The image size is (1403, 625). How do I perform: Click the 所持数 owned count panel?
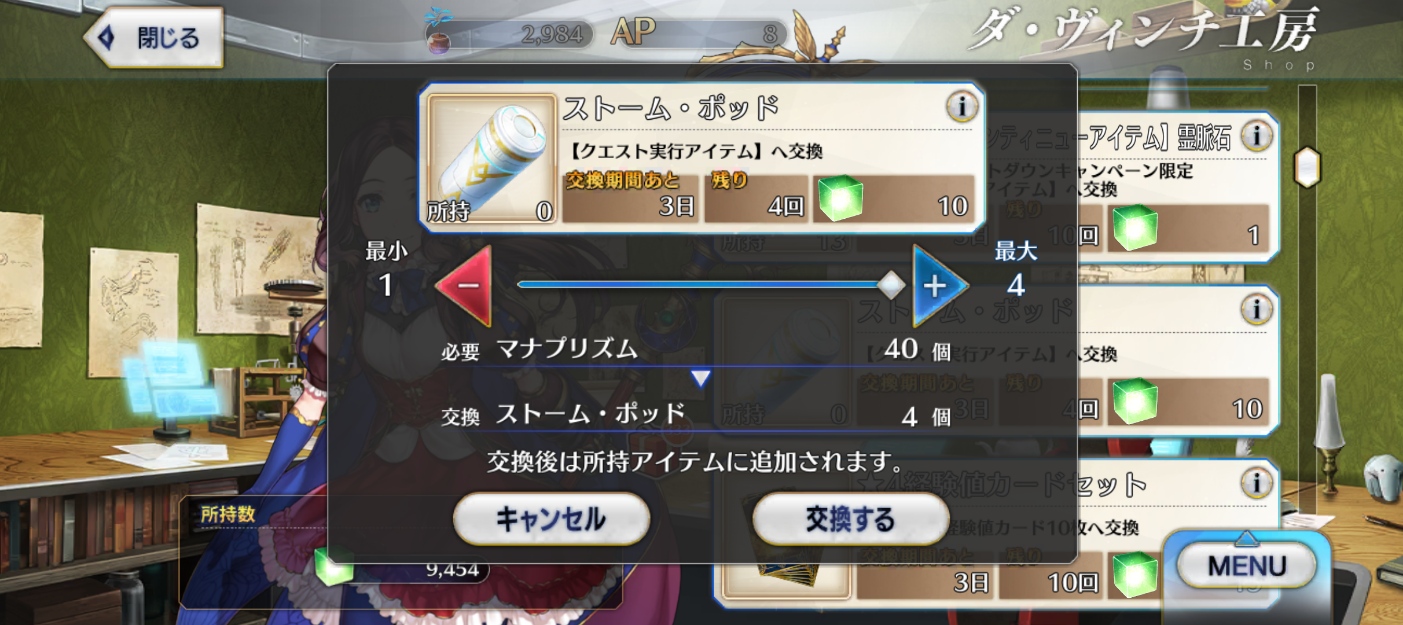click(x=400, y=551)
